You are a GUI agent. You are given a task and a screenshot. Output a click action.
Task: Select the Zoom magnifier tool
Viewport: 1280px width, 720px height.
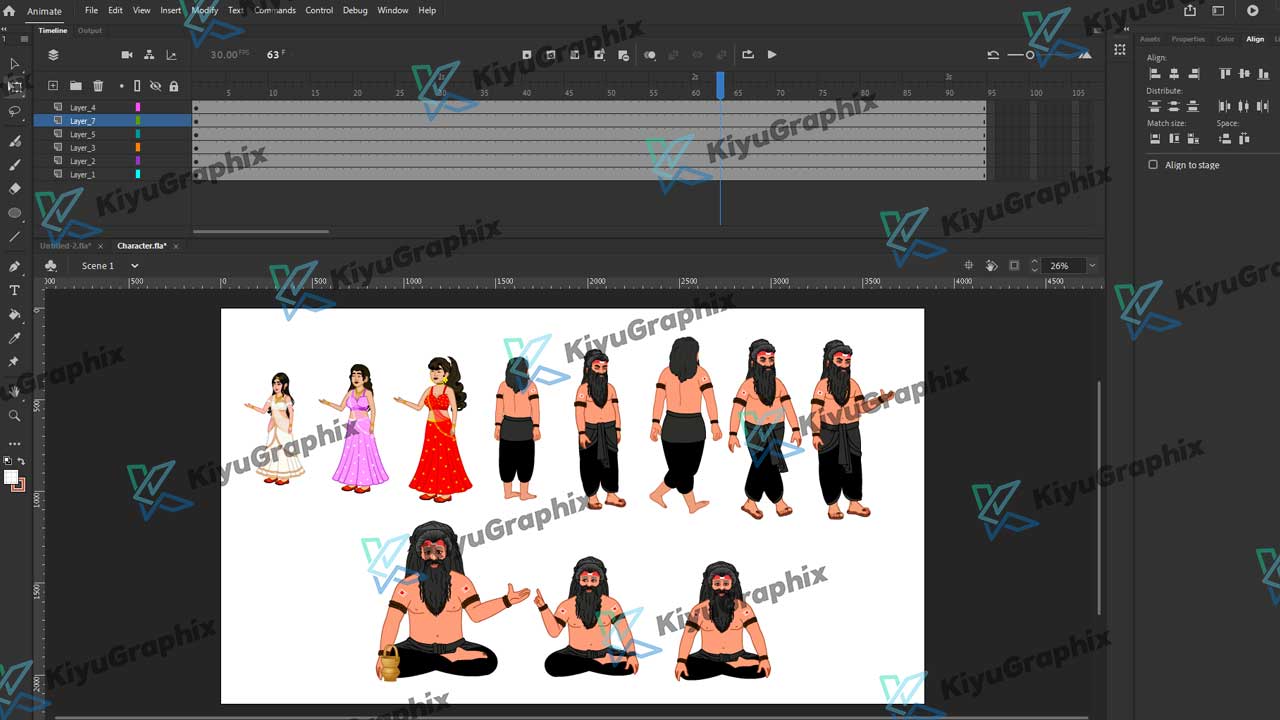pyautogui.click(x=14, y=415)
